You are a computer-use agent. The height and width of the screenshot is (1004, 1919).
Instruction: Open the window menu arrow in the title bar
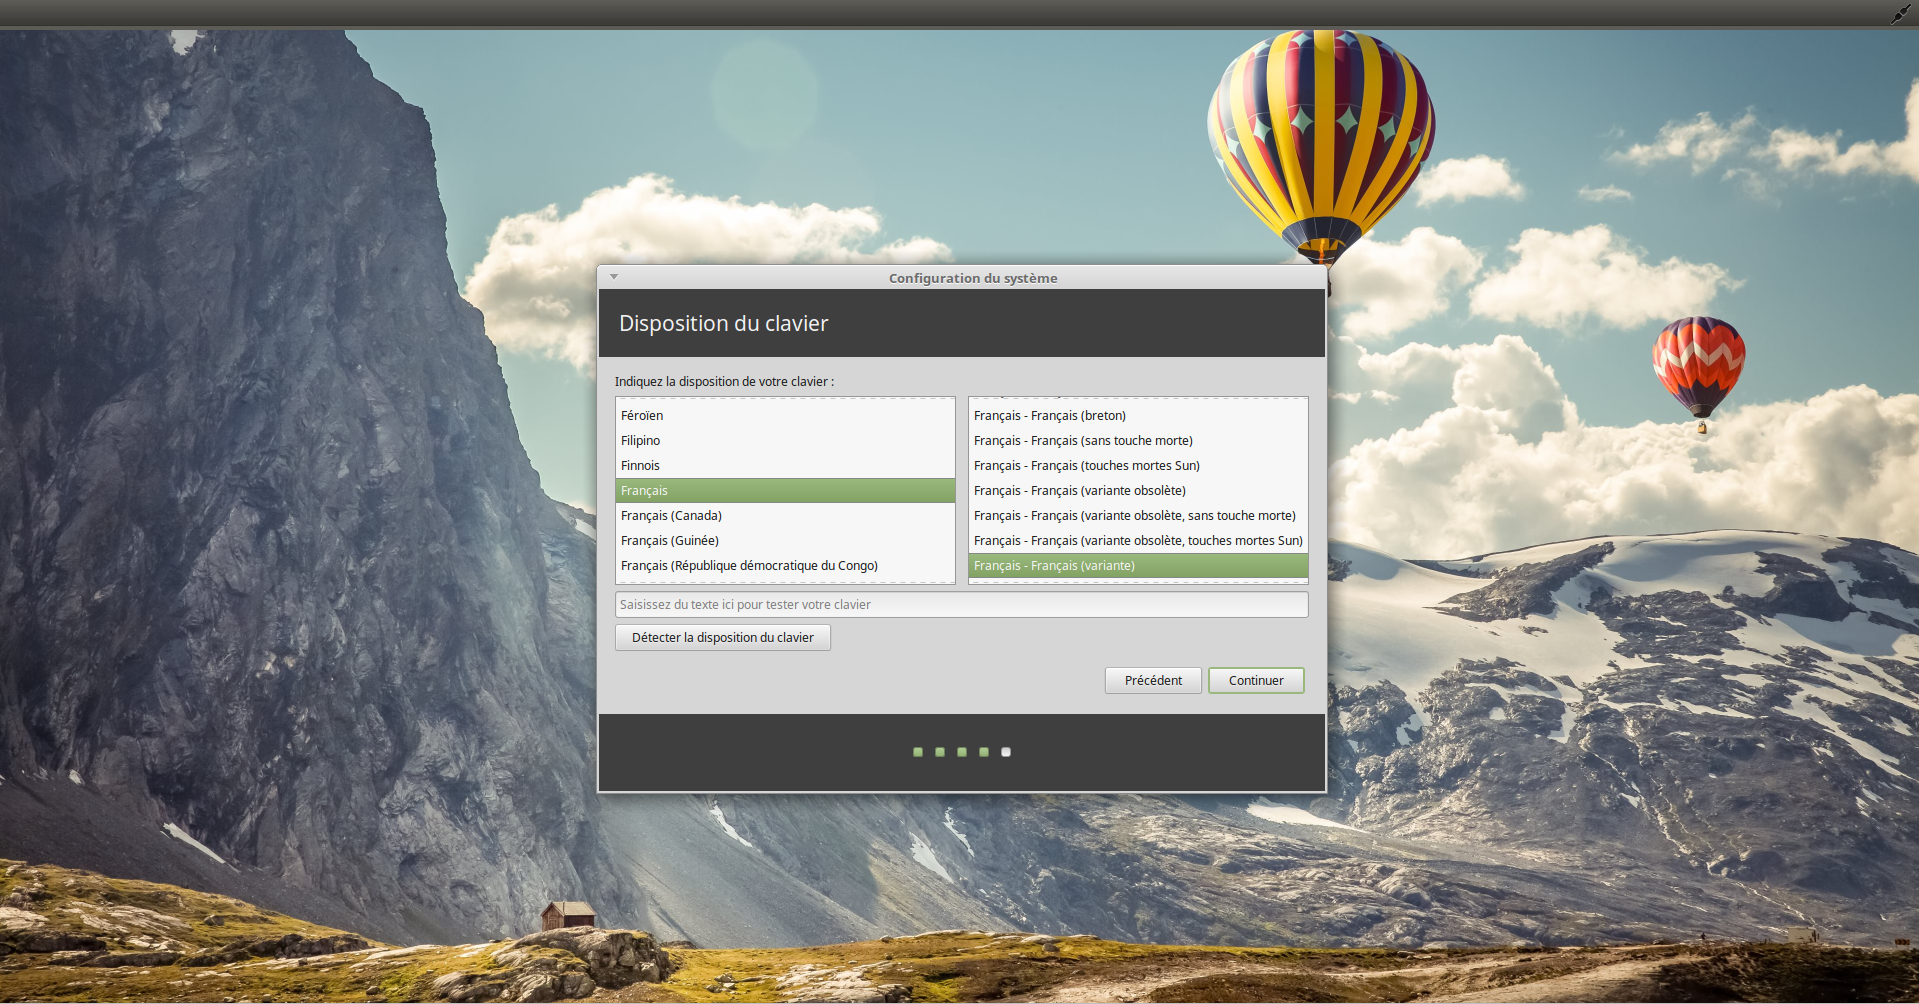click(614, 277)
